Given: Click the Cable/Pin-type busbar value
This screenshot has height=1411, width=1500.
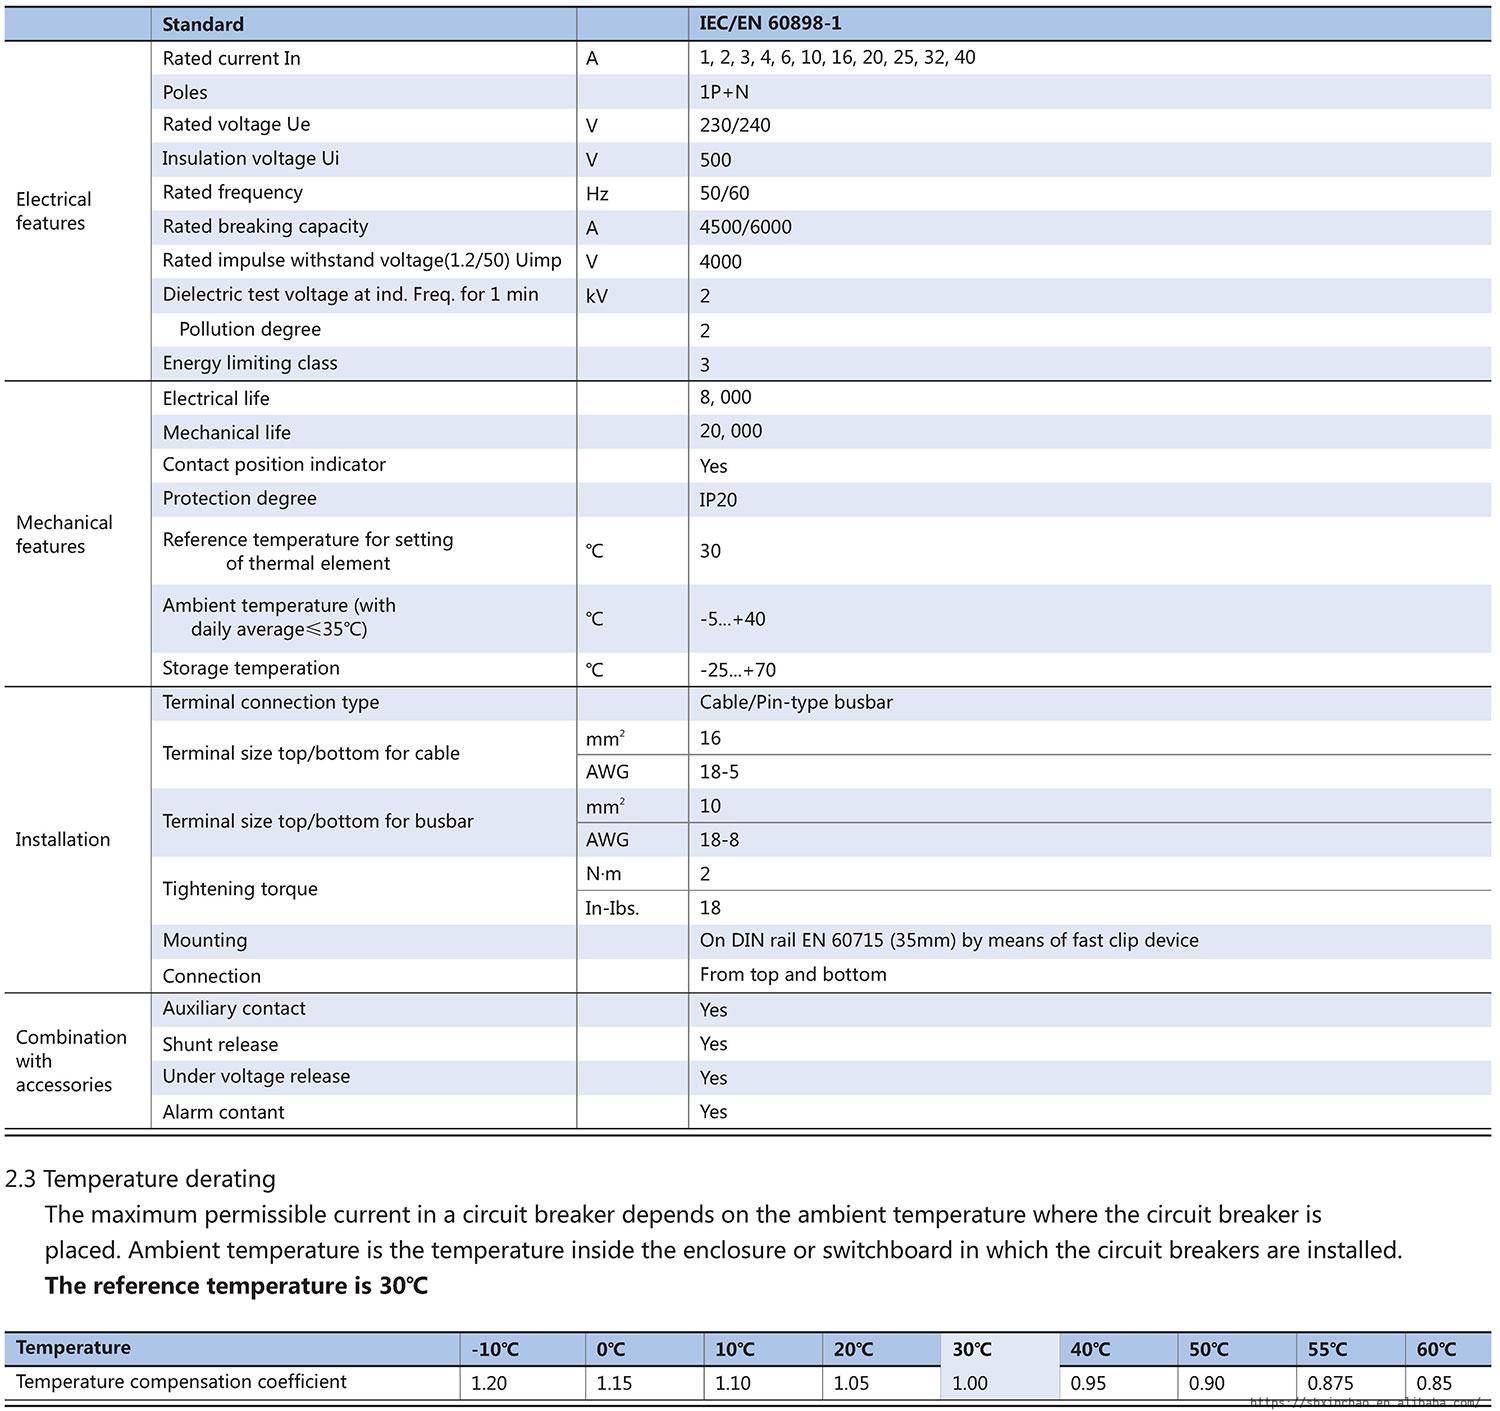Looking at the screenshot, I should (796, 703).
